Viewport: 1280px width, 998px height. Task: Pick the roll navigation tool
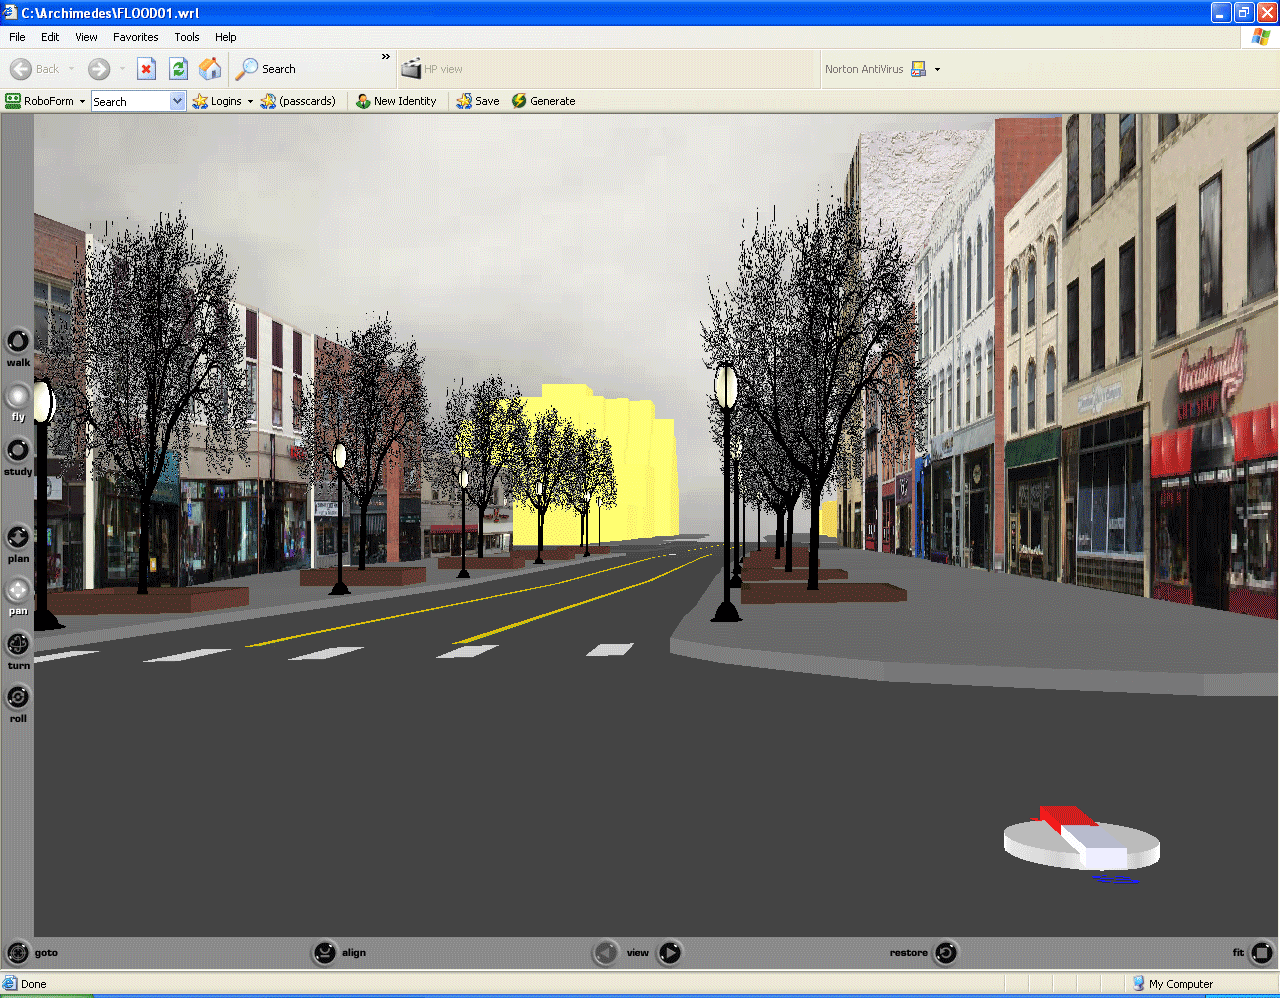(18, 697)
